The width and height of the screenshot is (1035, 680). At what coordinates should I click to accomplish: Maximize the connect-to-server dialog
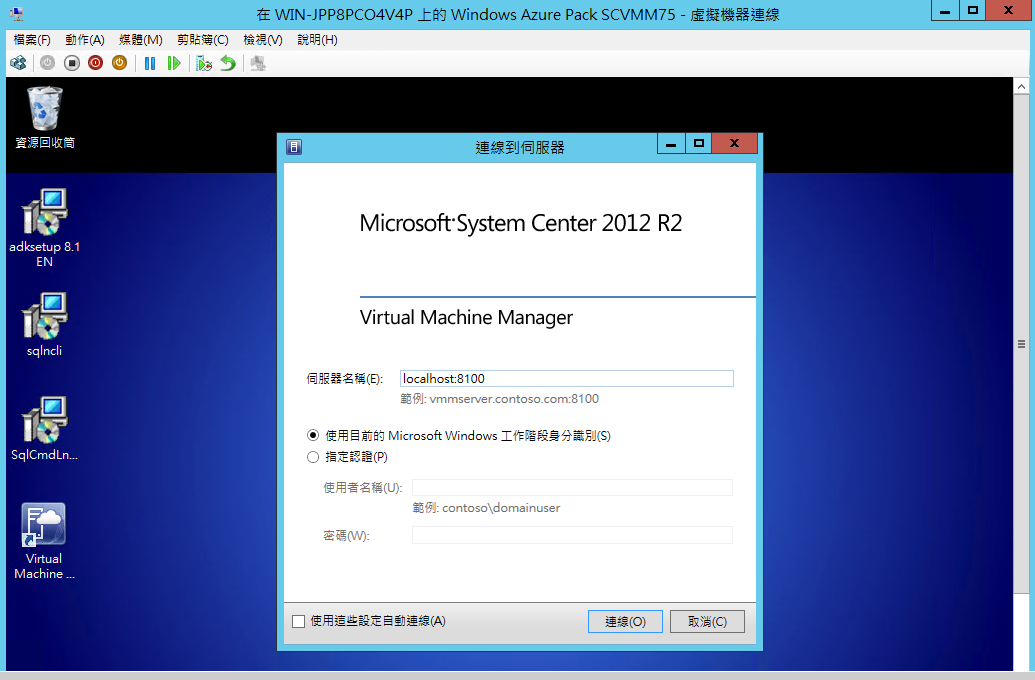click(699, 144)
